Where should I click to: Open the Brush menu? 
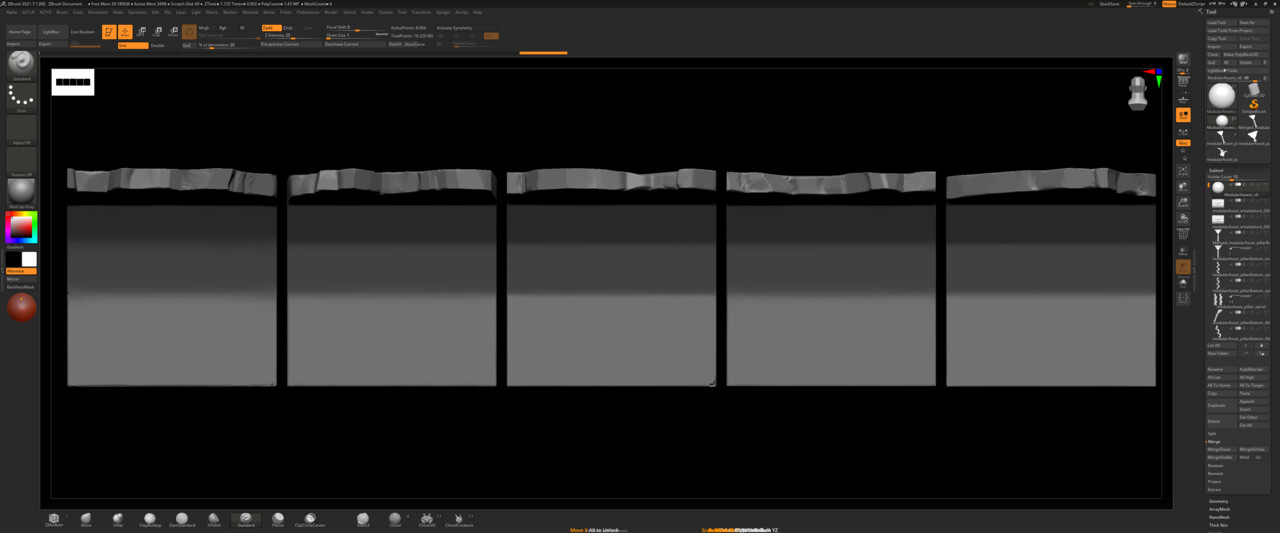tap(62, 12)
